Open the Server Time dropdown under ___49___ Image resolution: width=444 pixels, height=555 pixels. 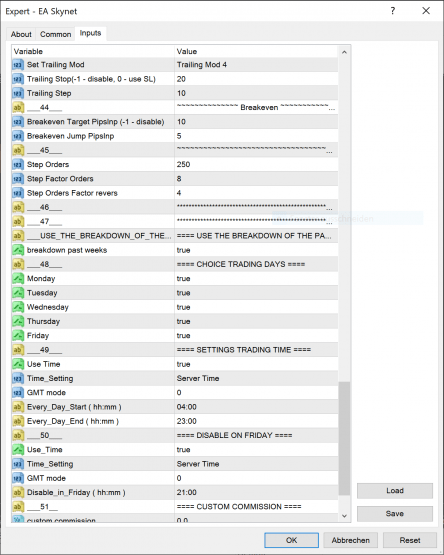click(x=256, y=378)
